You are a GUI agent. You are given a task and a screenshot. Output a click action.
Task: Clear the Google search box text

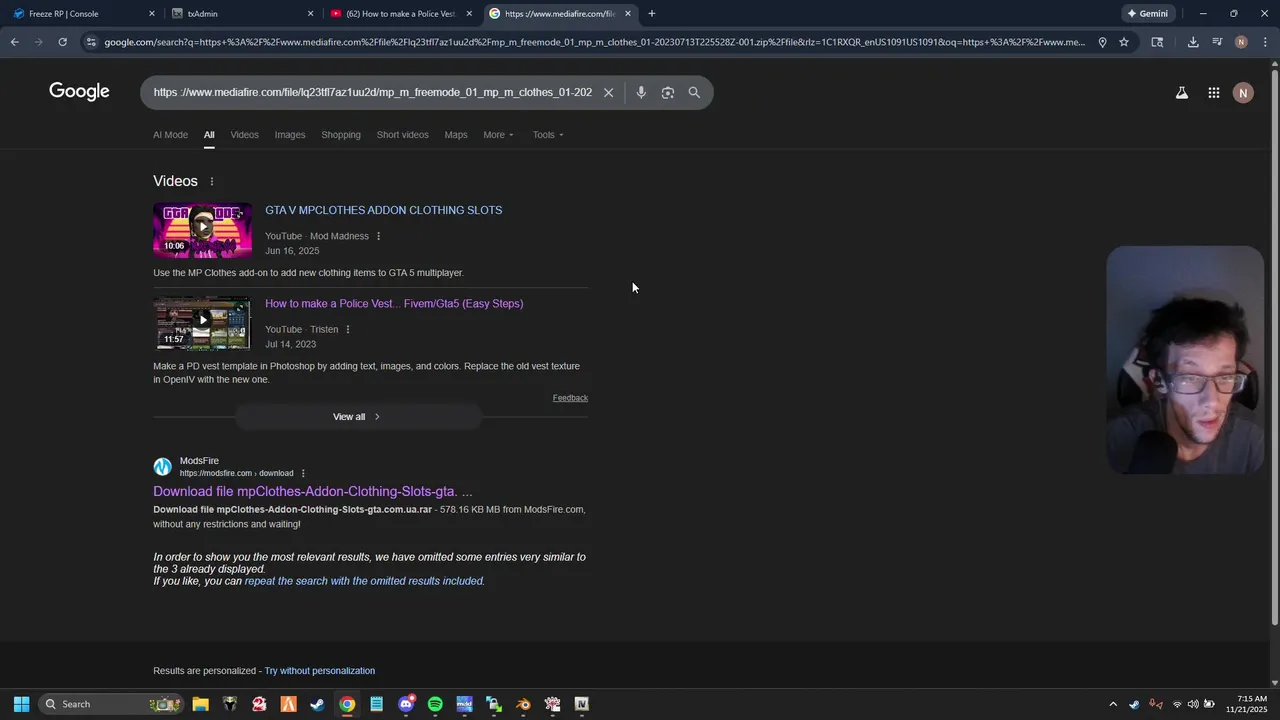pos(608,92)
